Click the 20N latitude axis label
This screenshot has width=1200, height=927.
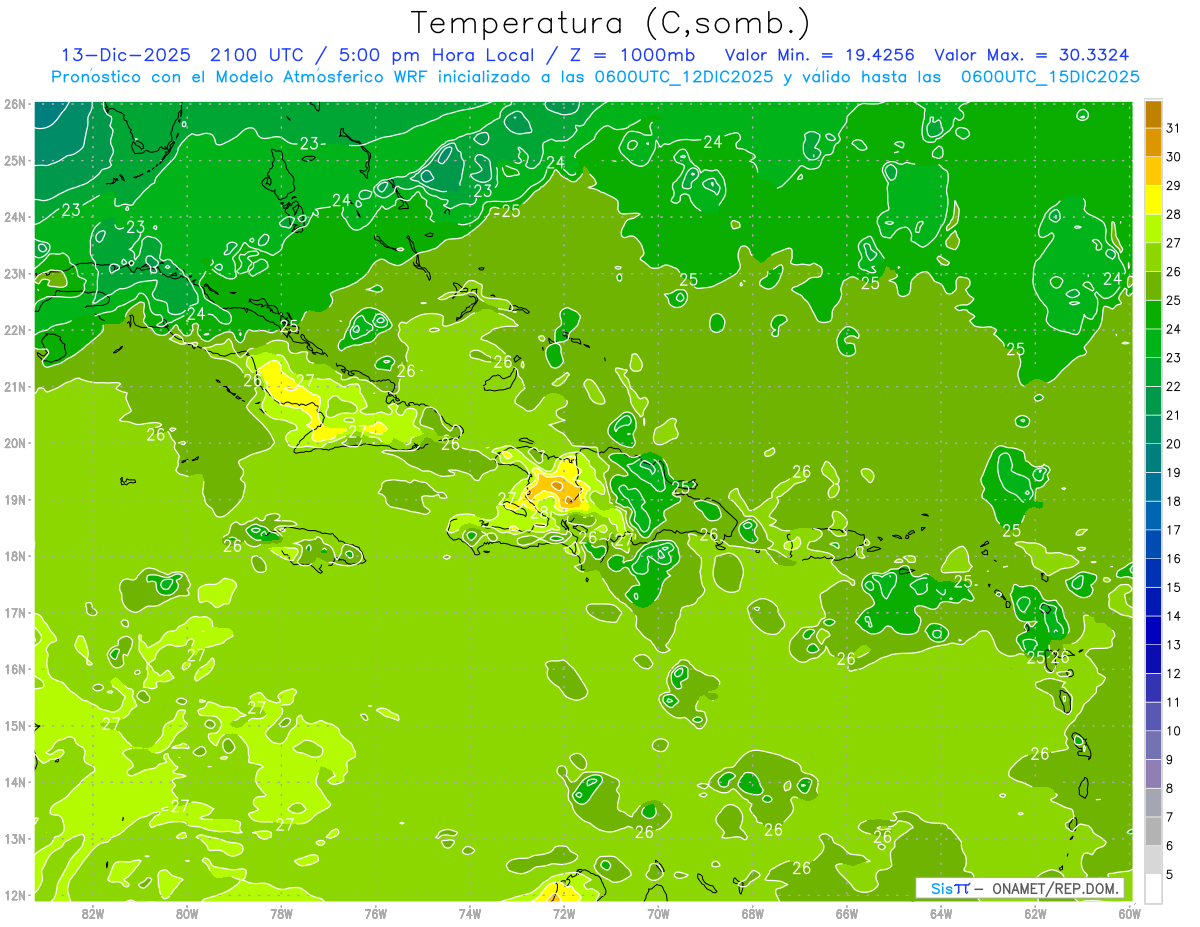(x=14, y=443)
